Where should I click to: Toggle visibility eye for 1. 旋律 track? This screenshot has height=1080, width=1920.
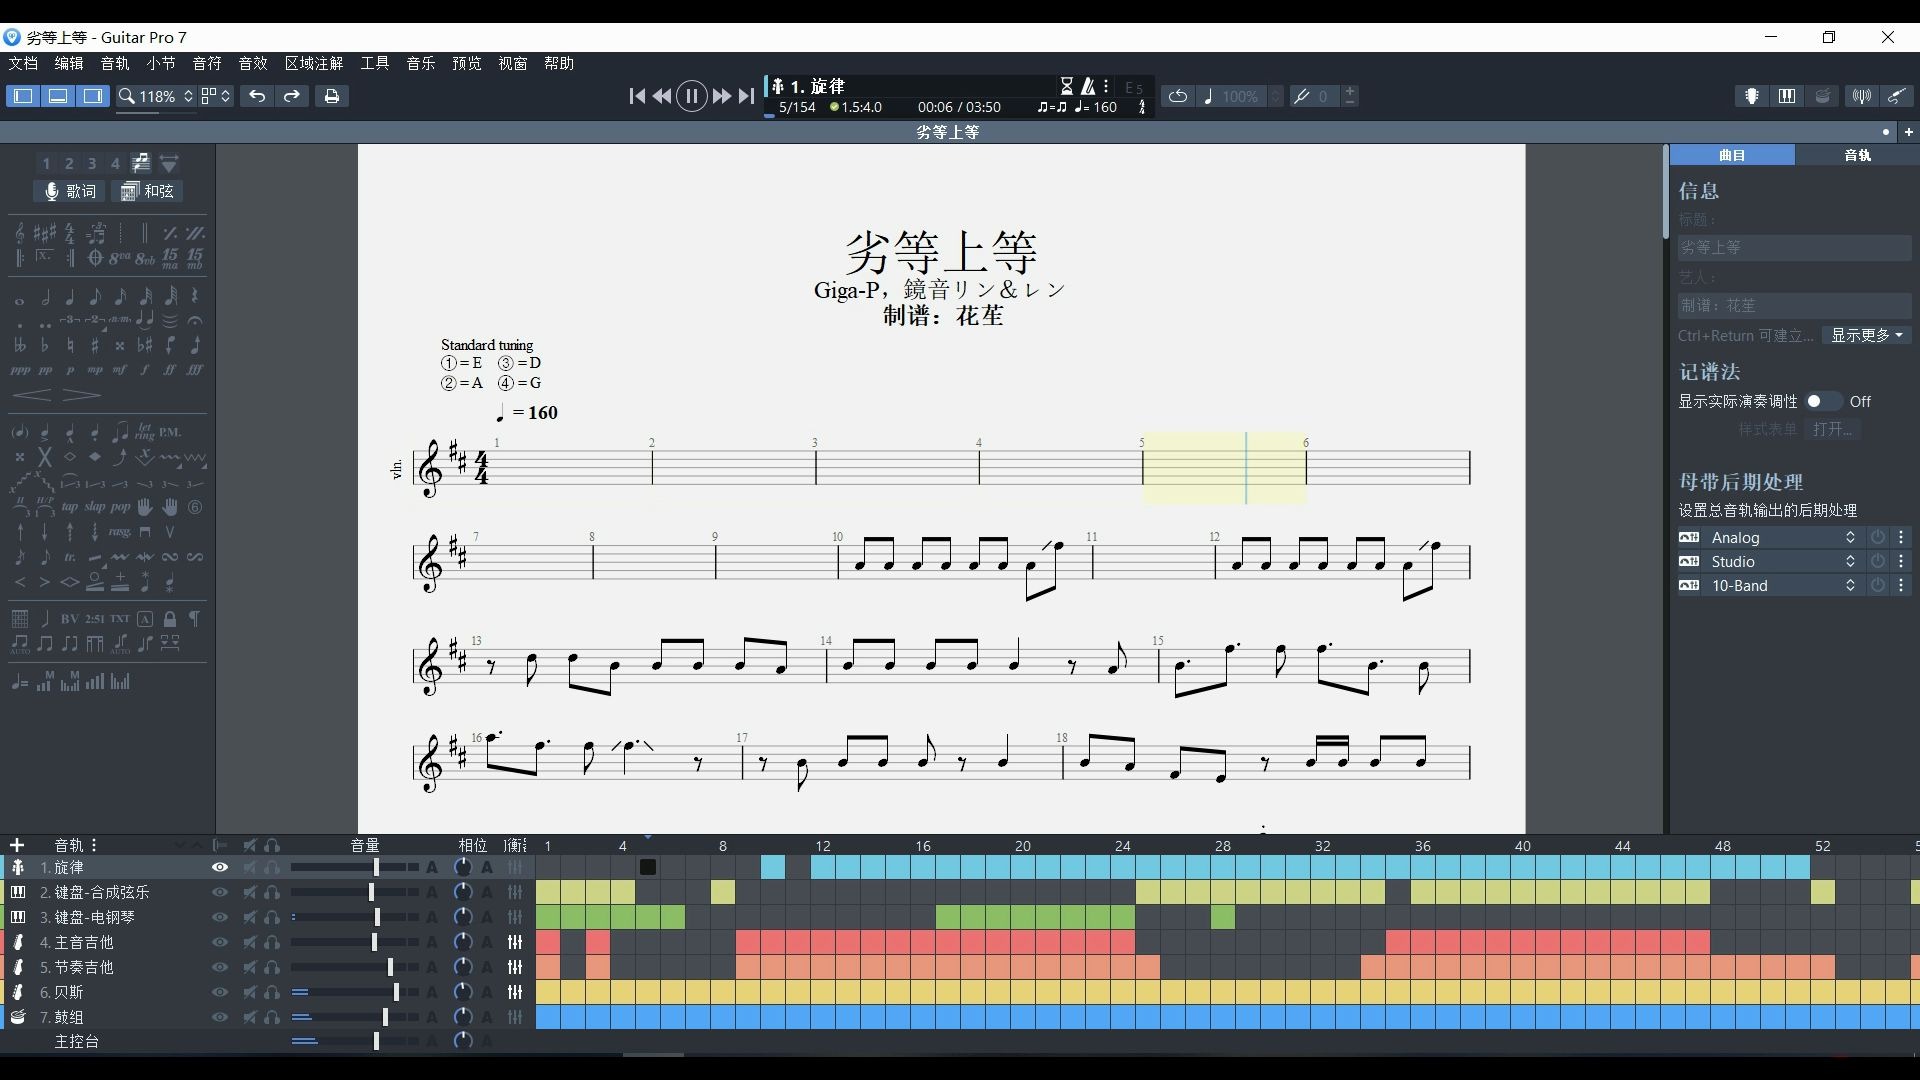(x=220, y=867)
